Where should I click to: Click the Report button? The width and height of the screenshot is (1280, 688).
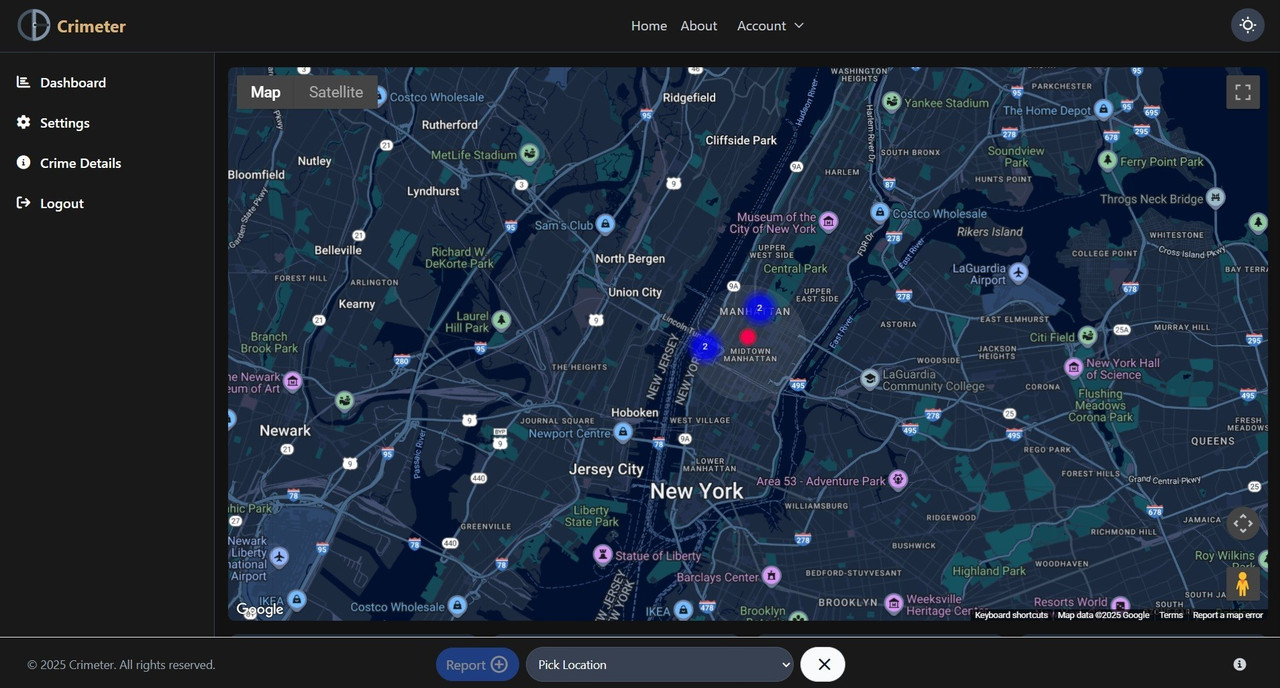click(477, 665)
